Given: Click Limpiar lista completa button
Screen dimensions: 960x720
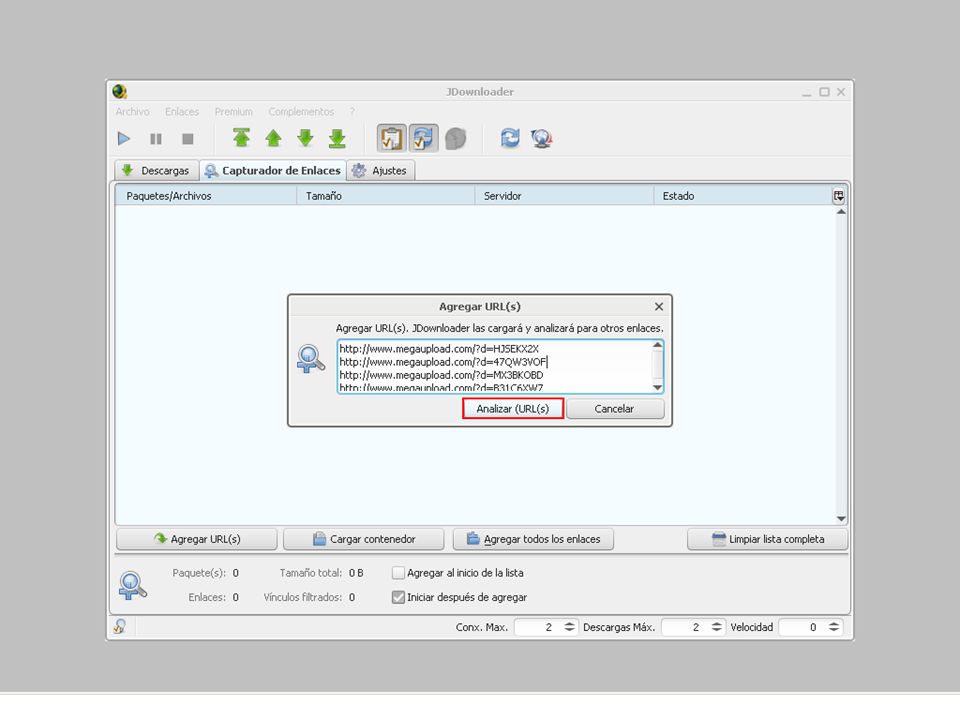Looking at the screenshot, I should [x=767, y=539].
